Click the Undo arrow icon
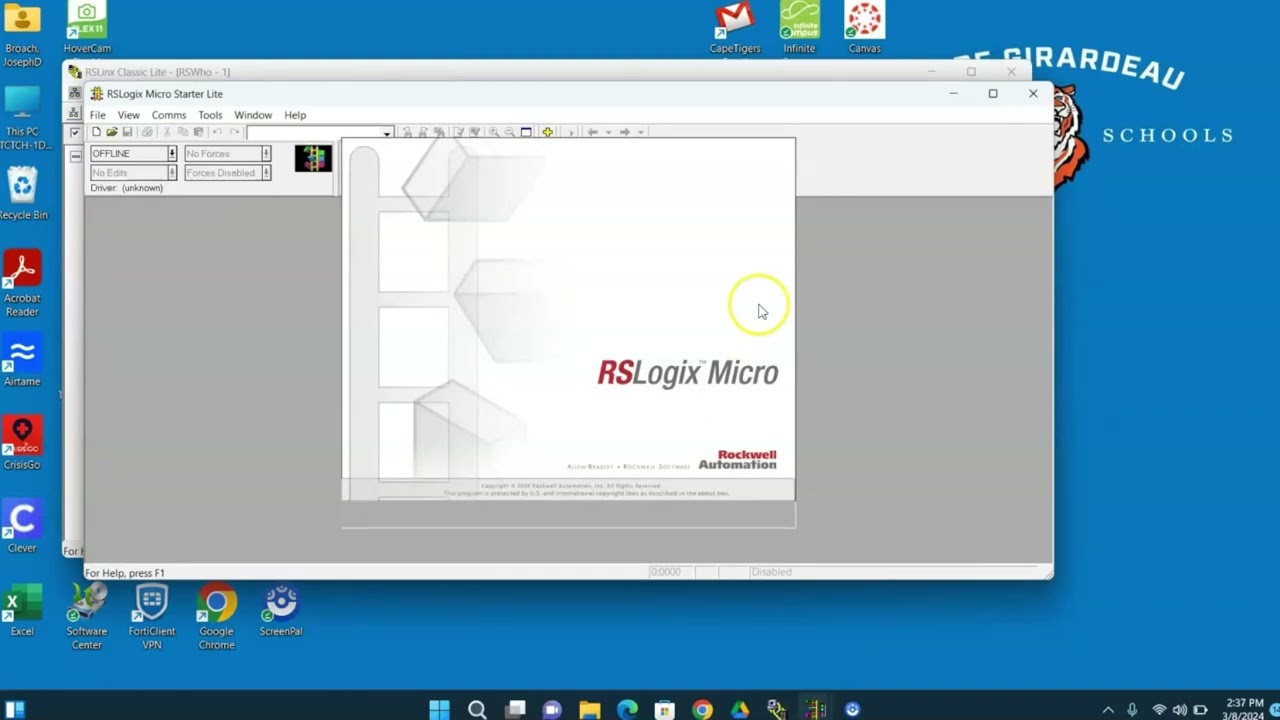Viewport: 1280px width, 720px height. 217,132
